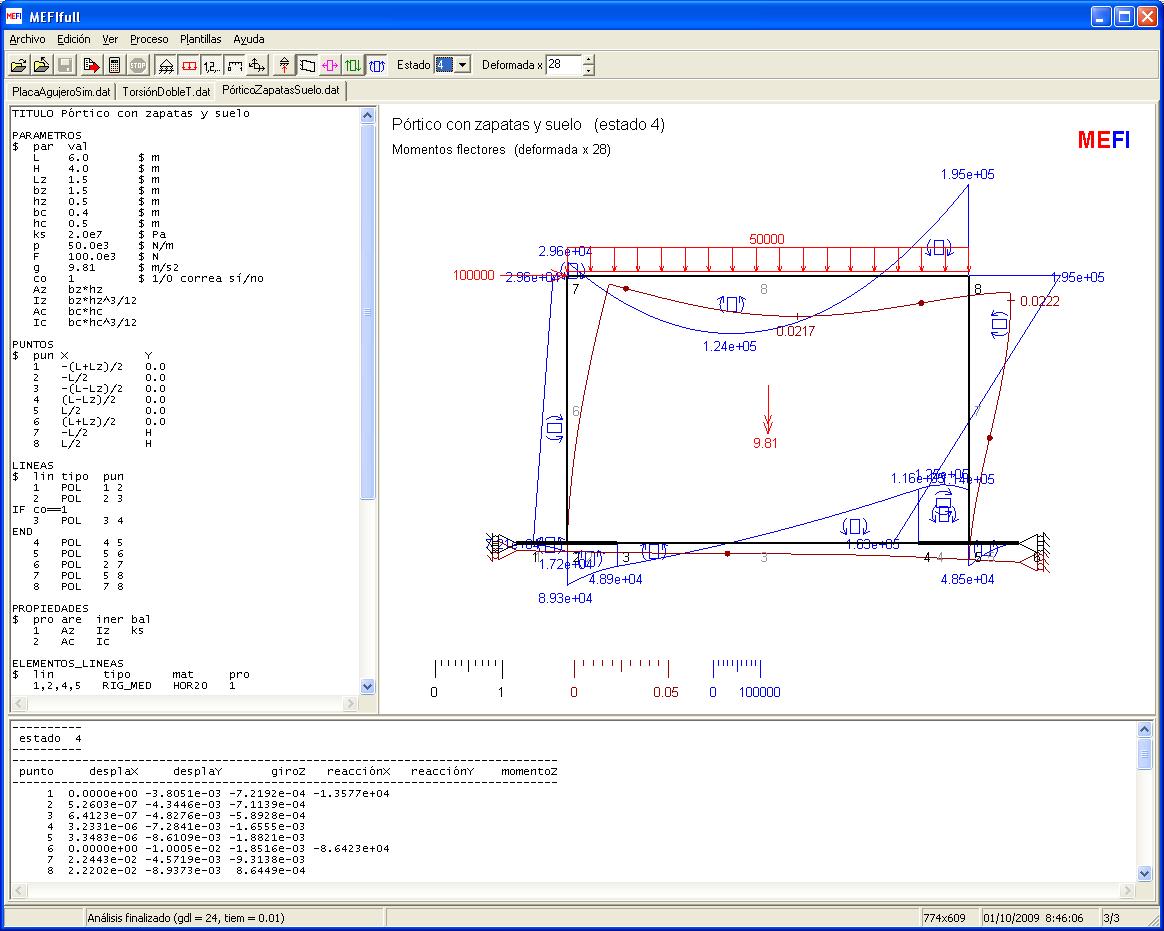The width and height of the screenshot is (1164, 931).
Task: Click the calculator toolbar icon
Action: (114, 65)
